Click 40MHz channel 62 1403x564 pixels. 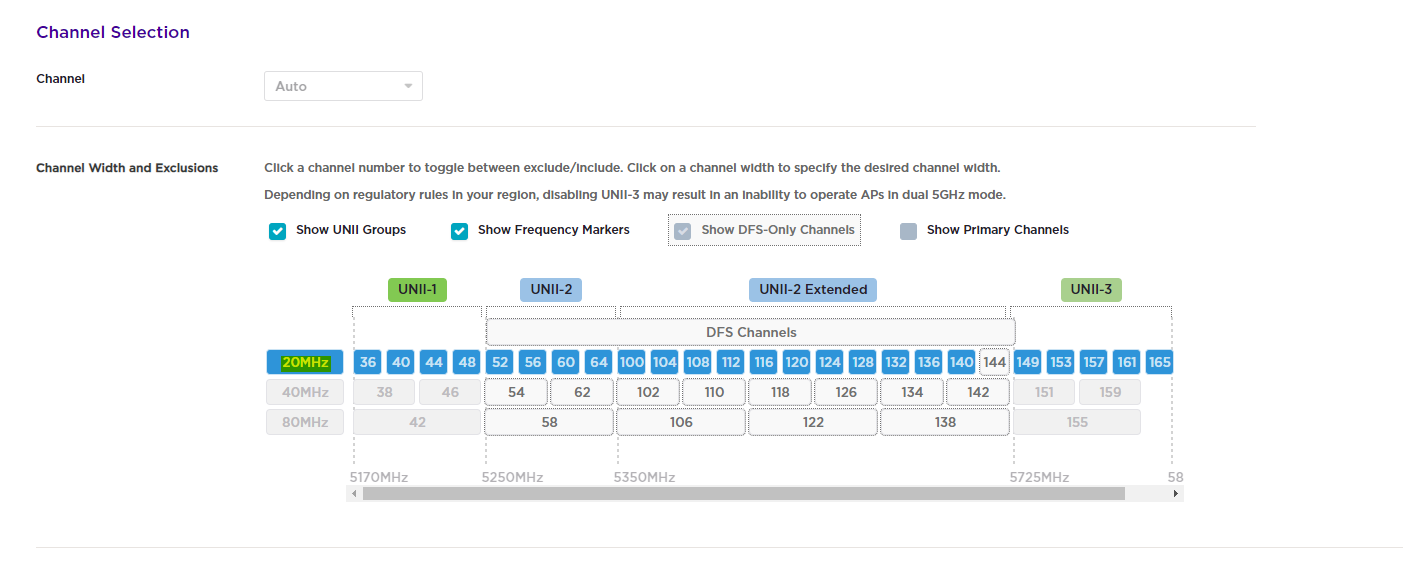click(582, 392)
